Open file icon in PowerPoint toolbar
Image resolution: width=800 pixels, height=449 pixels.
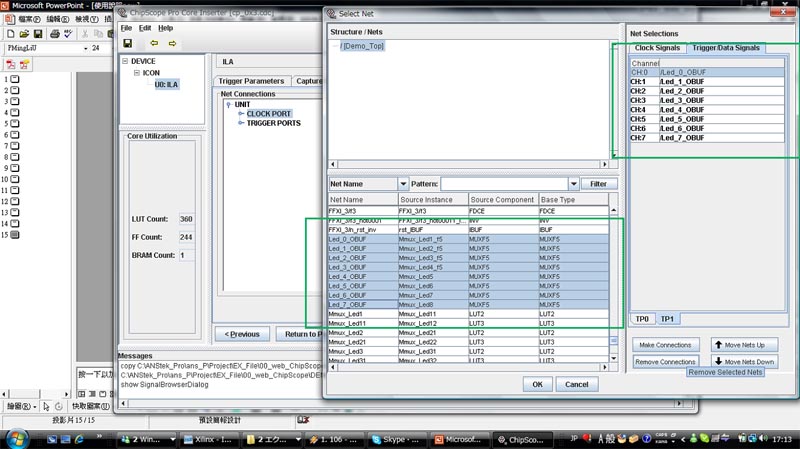24,34
